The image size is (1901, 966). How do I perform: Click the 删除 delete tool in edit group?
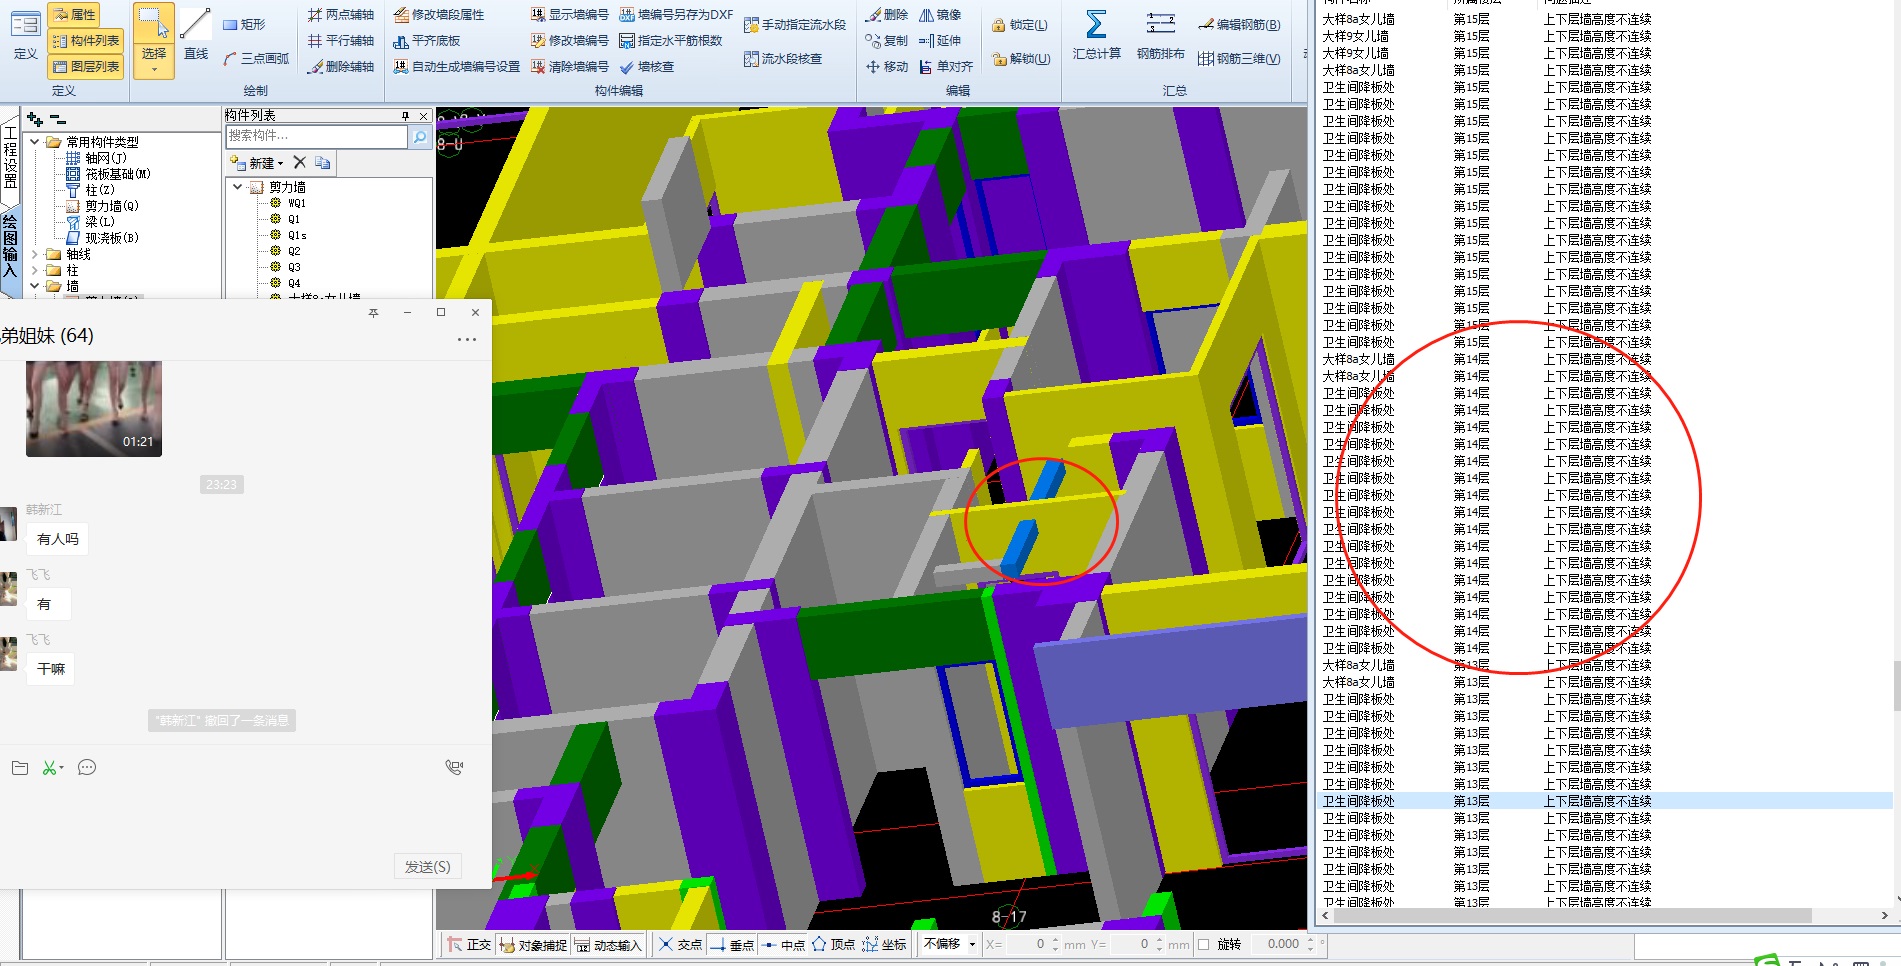887,14
